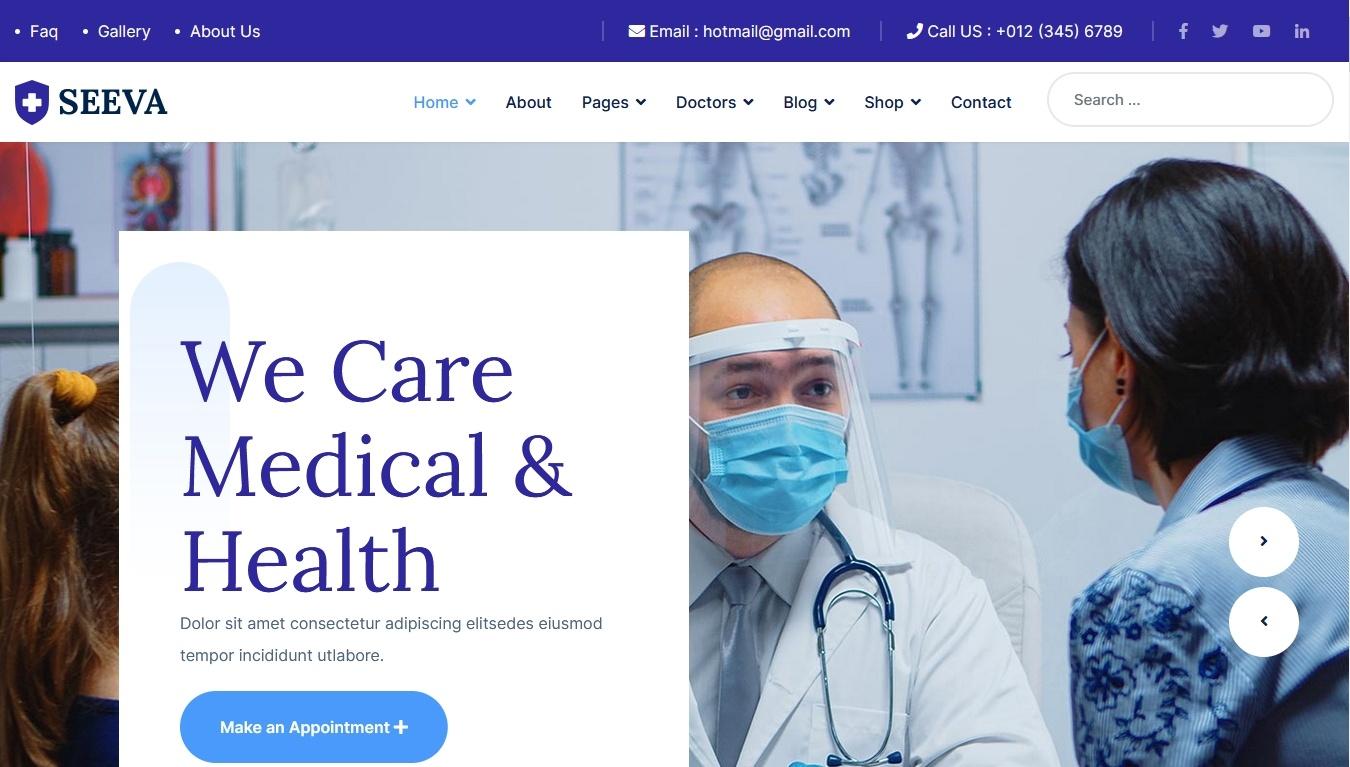1350x767 pixels.
Task: Expand the Pages dropdown menu
Action: pos(614,102)
